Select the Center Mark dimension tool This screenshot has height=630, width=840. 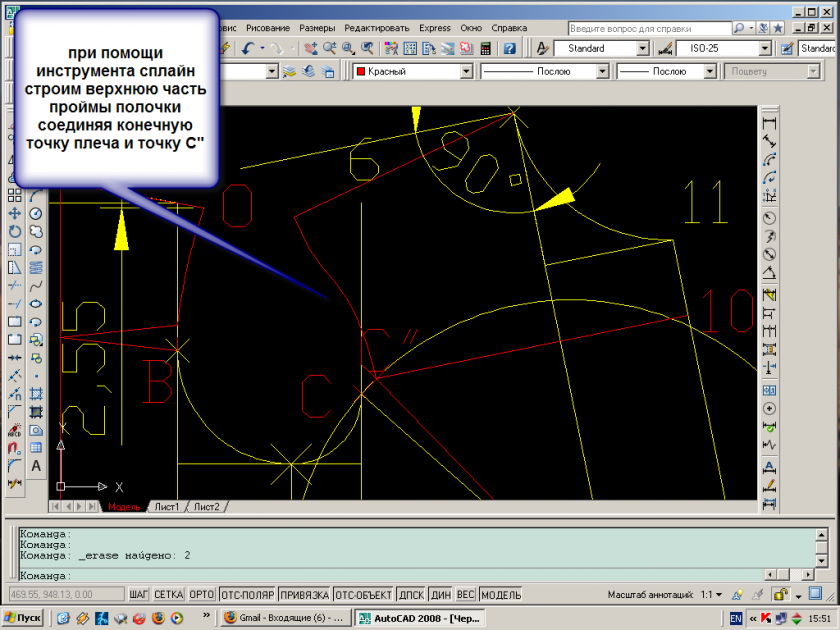coord(769,409)
